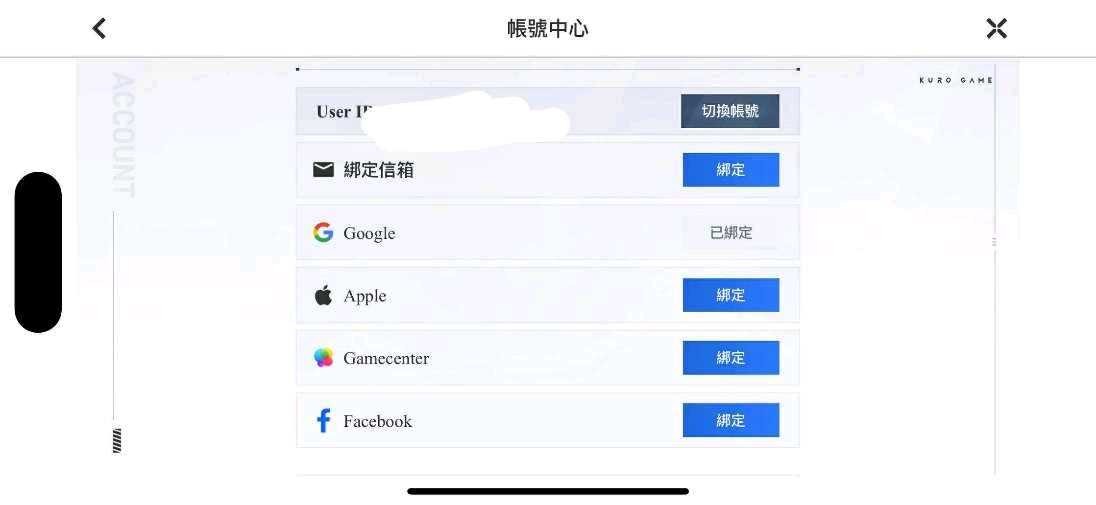Bind Facebook with its 綁定 button
Viewport: 1096px width, 505px height.
(730, 420)
